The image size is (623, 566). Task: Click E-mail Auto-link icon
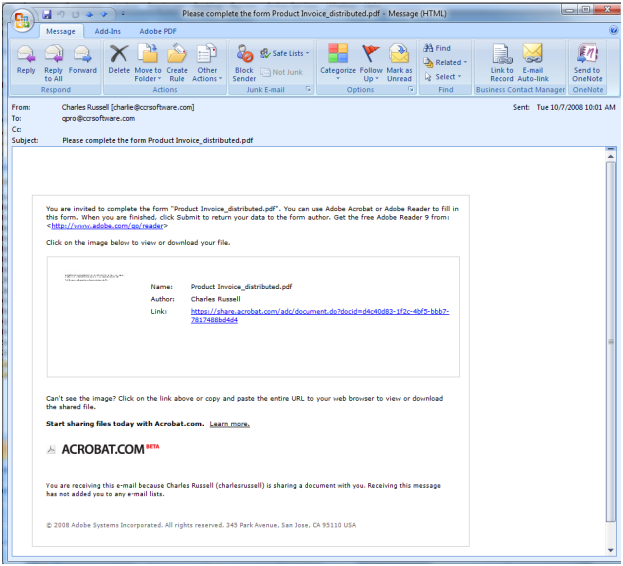point(533,63)
